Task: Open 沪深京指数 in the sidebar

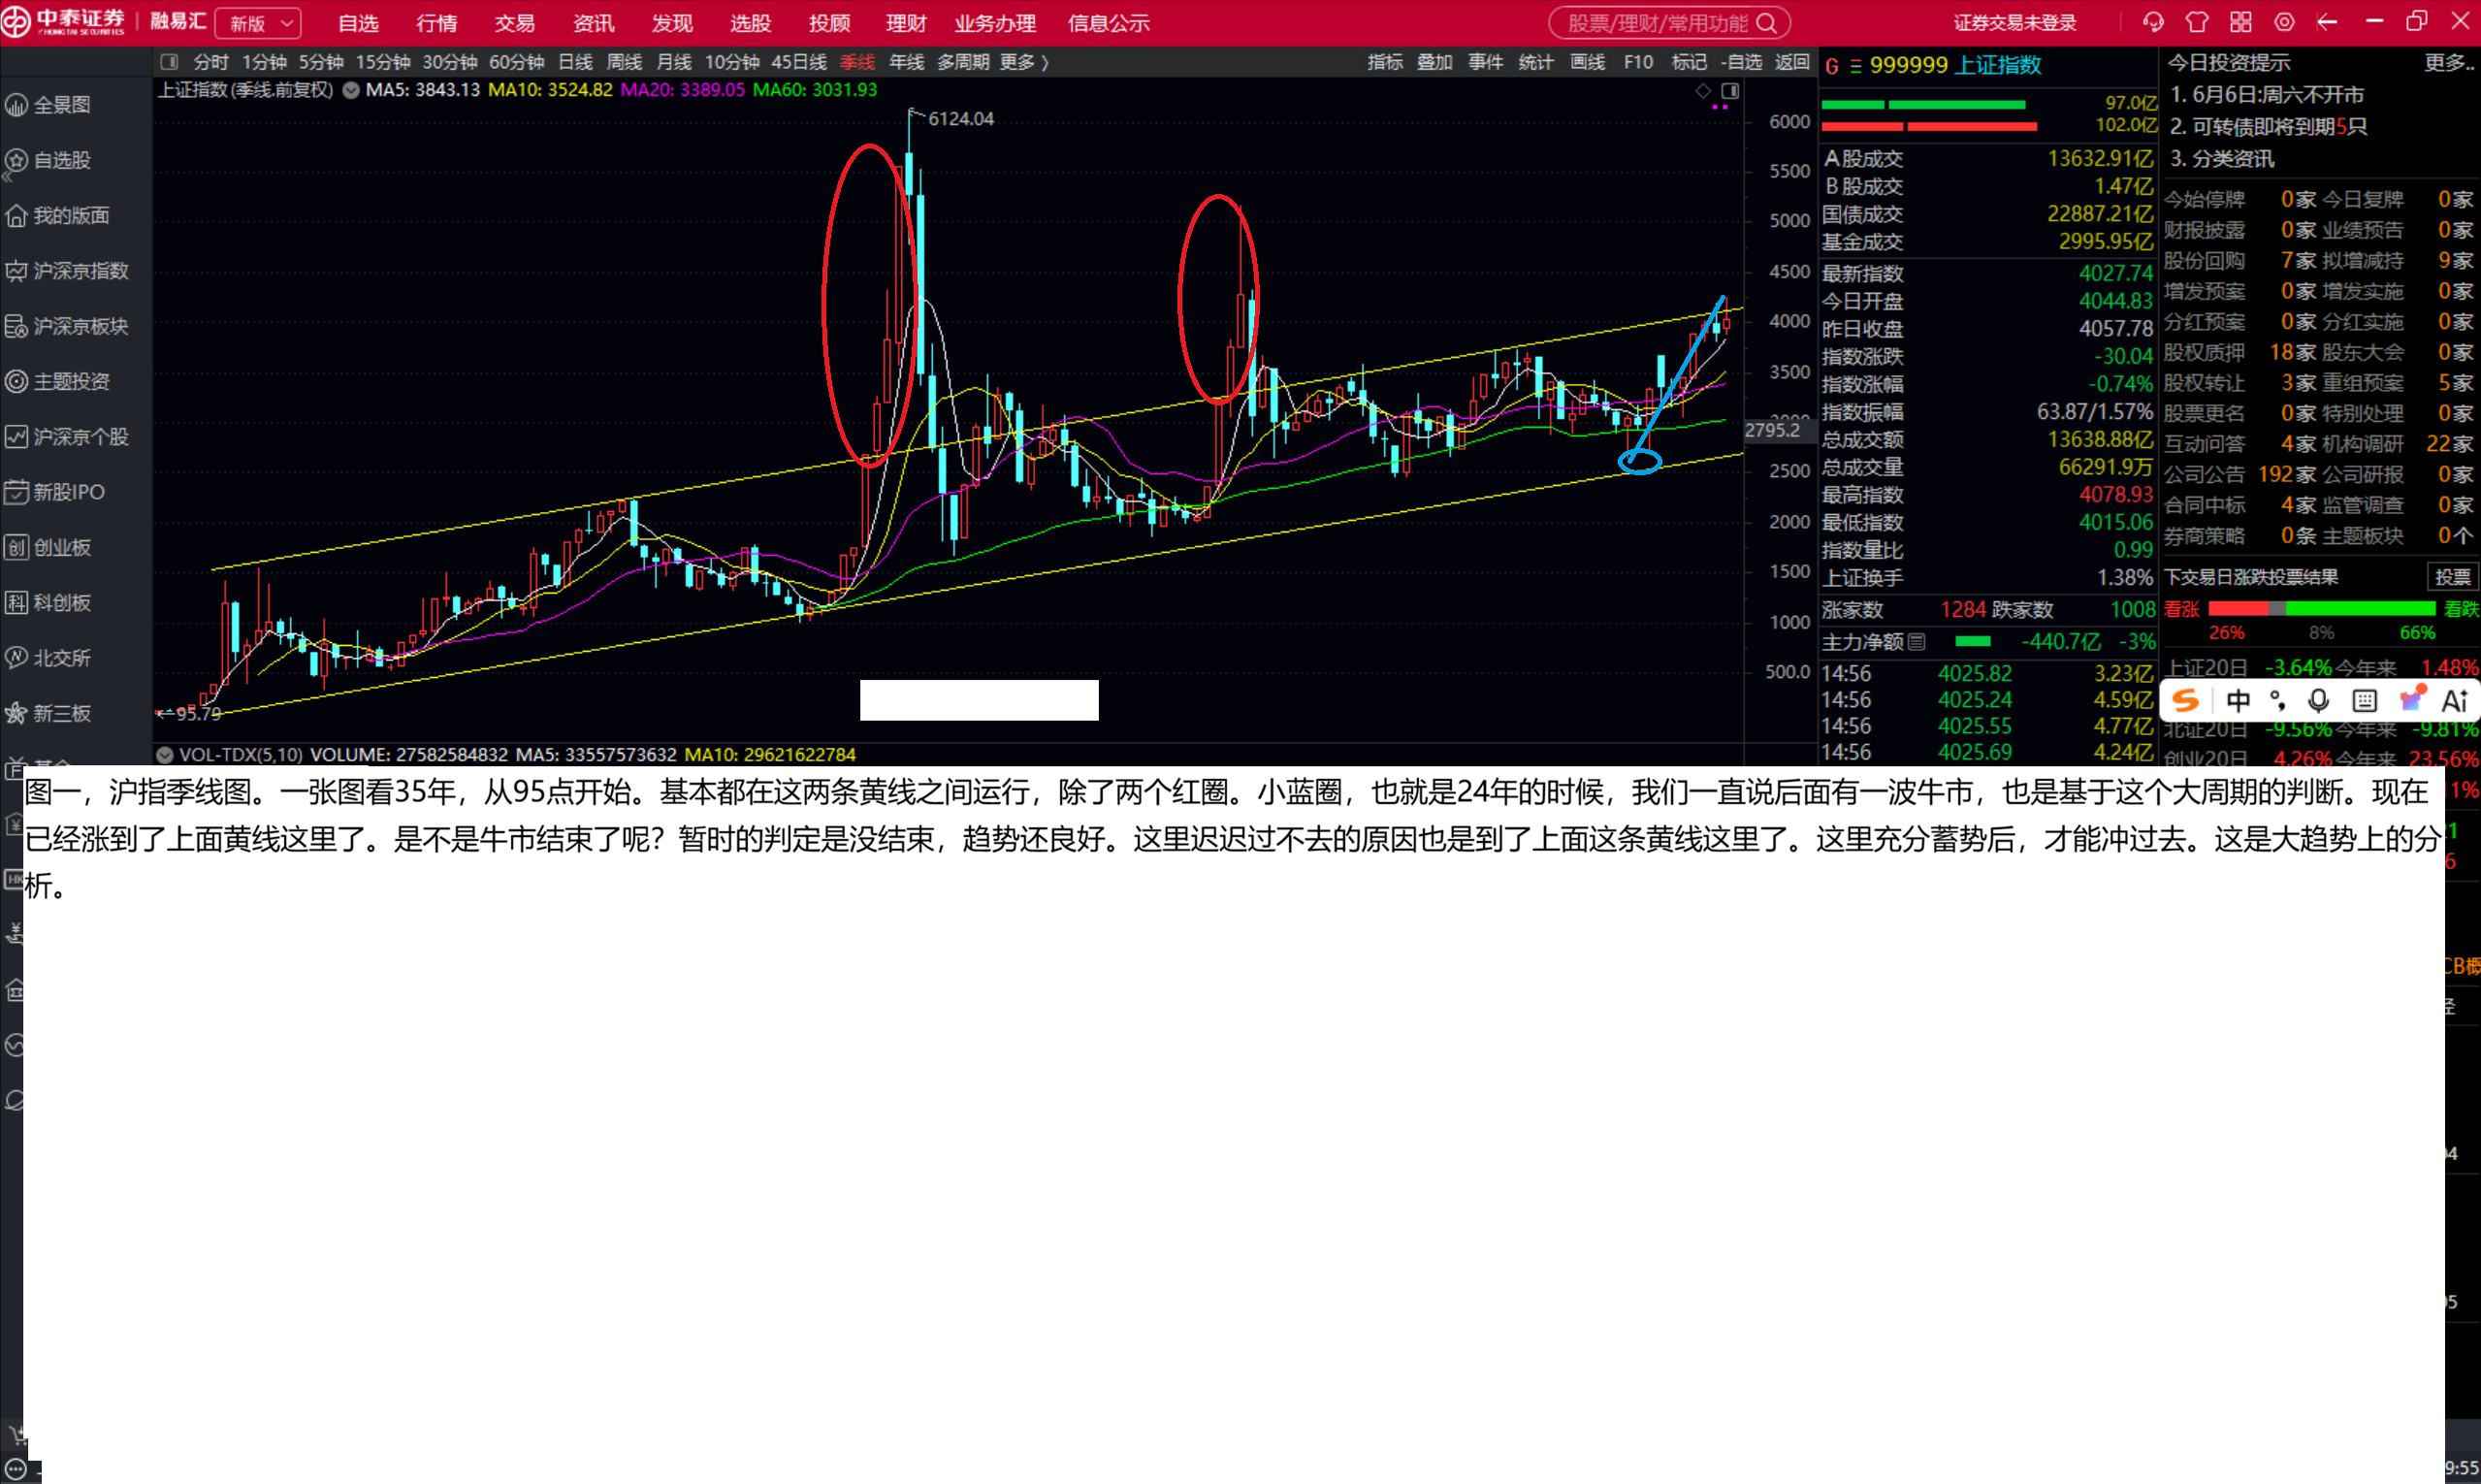Action: click(67, 271)
